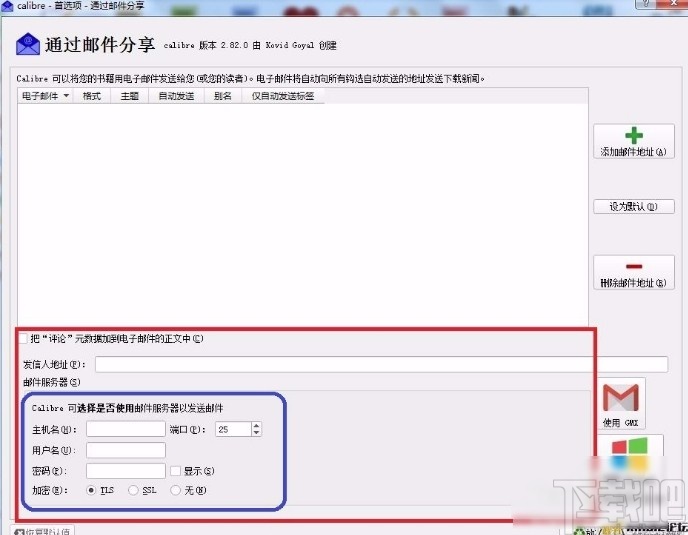
Task: Click the 仅自动发送标签 column header
Action: point(283,96)
